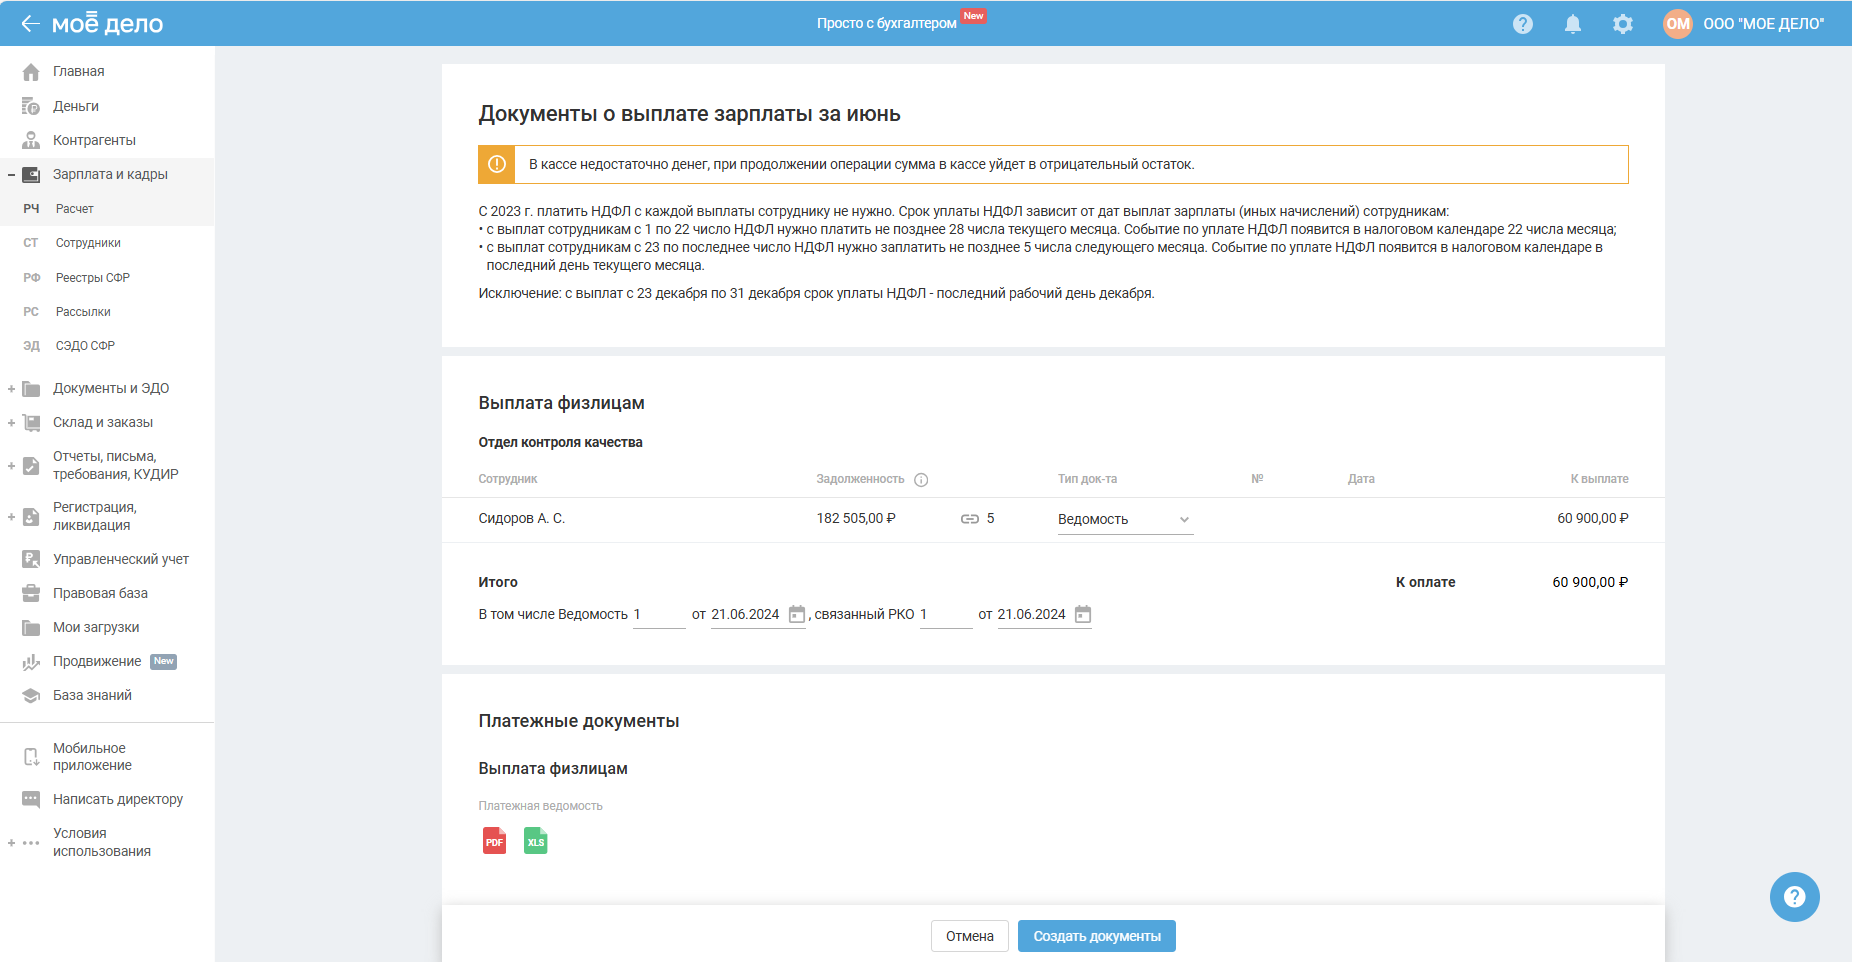Collapse the Зарплата и кадры section
This screenshot has width=1852, height=962.
(x=11, y=175)
